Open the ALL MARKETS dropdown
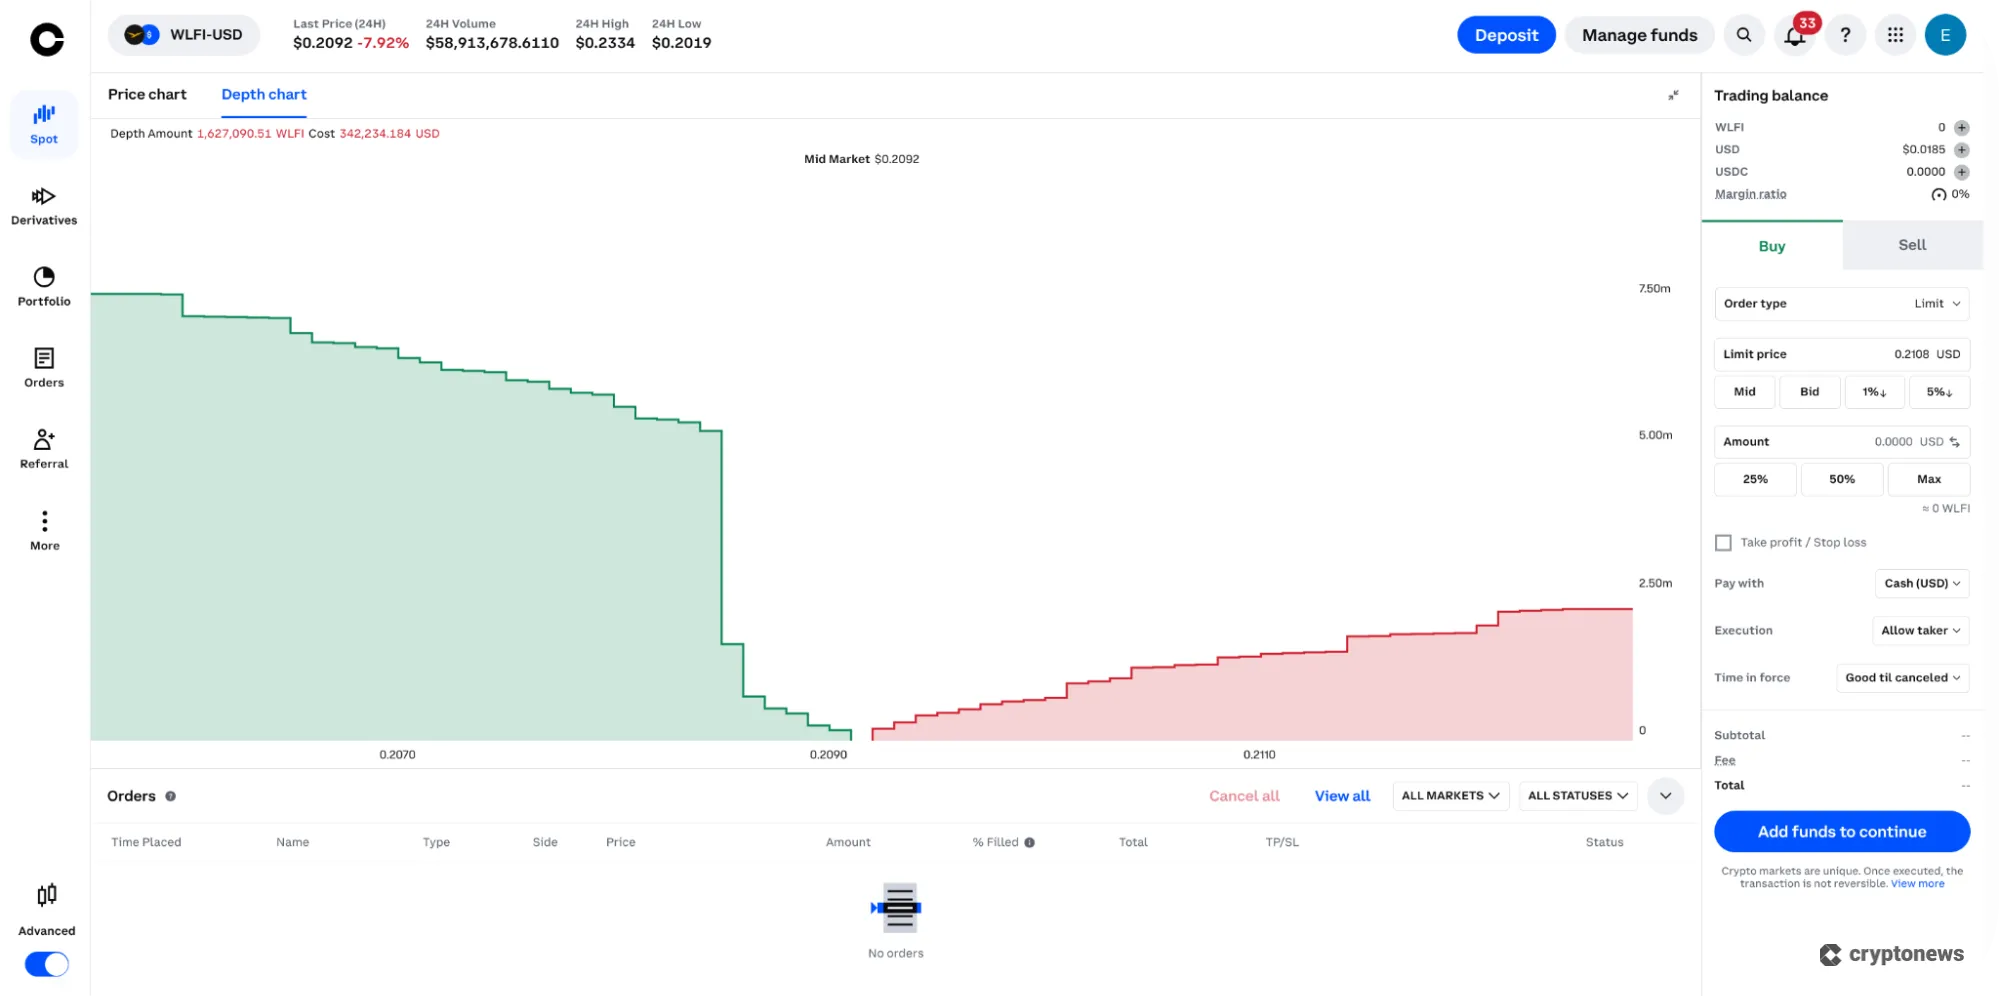Image resolution: width=1999 pixels, height=996 pixels. pyautogui.click(x=1450, y=795)
